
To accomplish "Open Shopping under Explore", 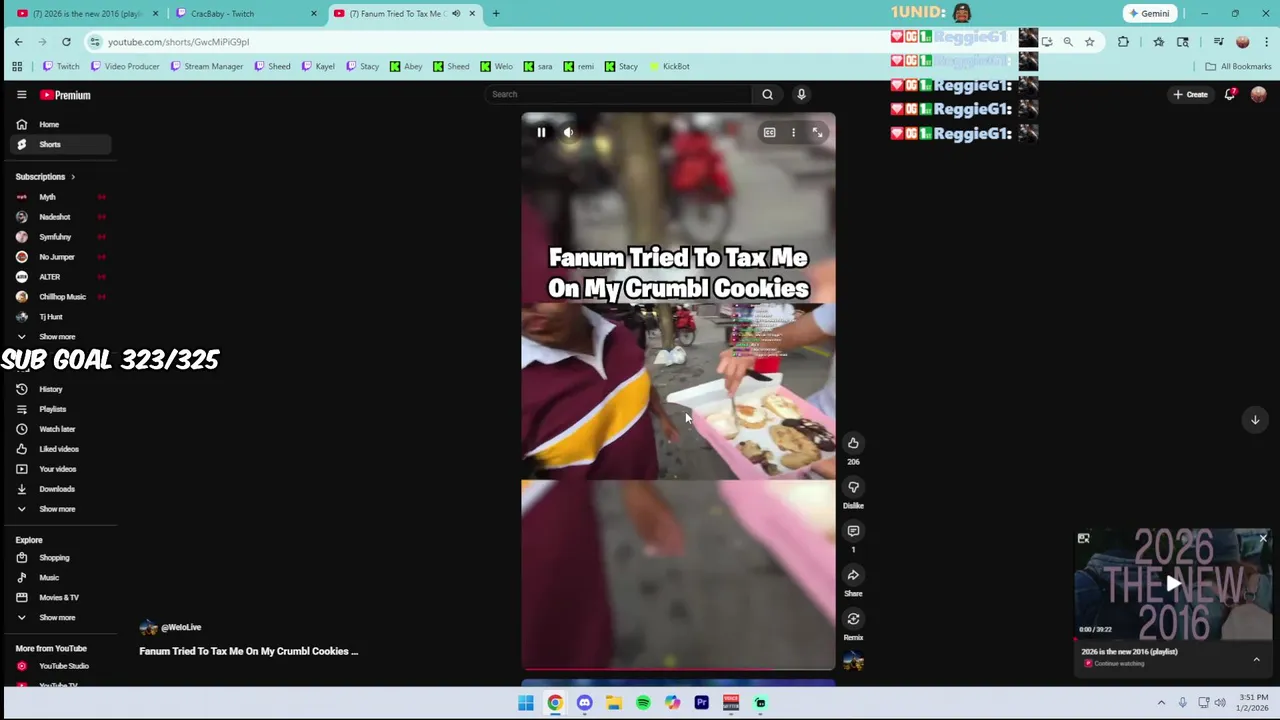I will pos(60,558).
